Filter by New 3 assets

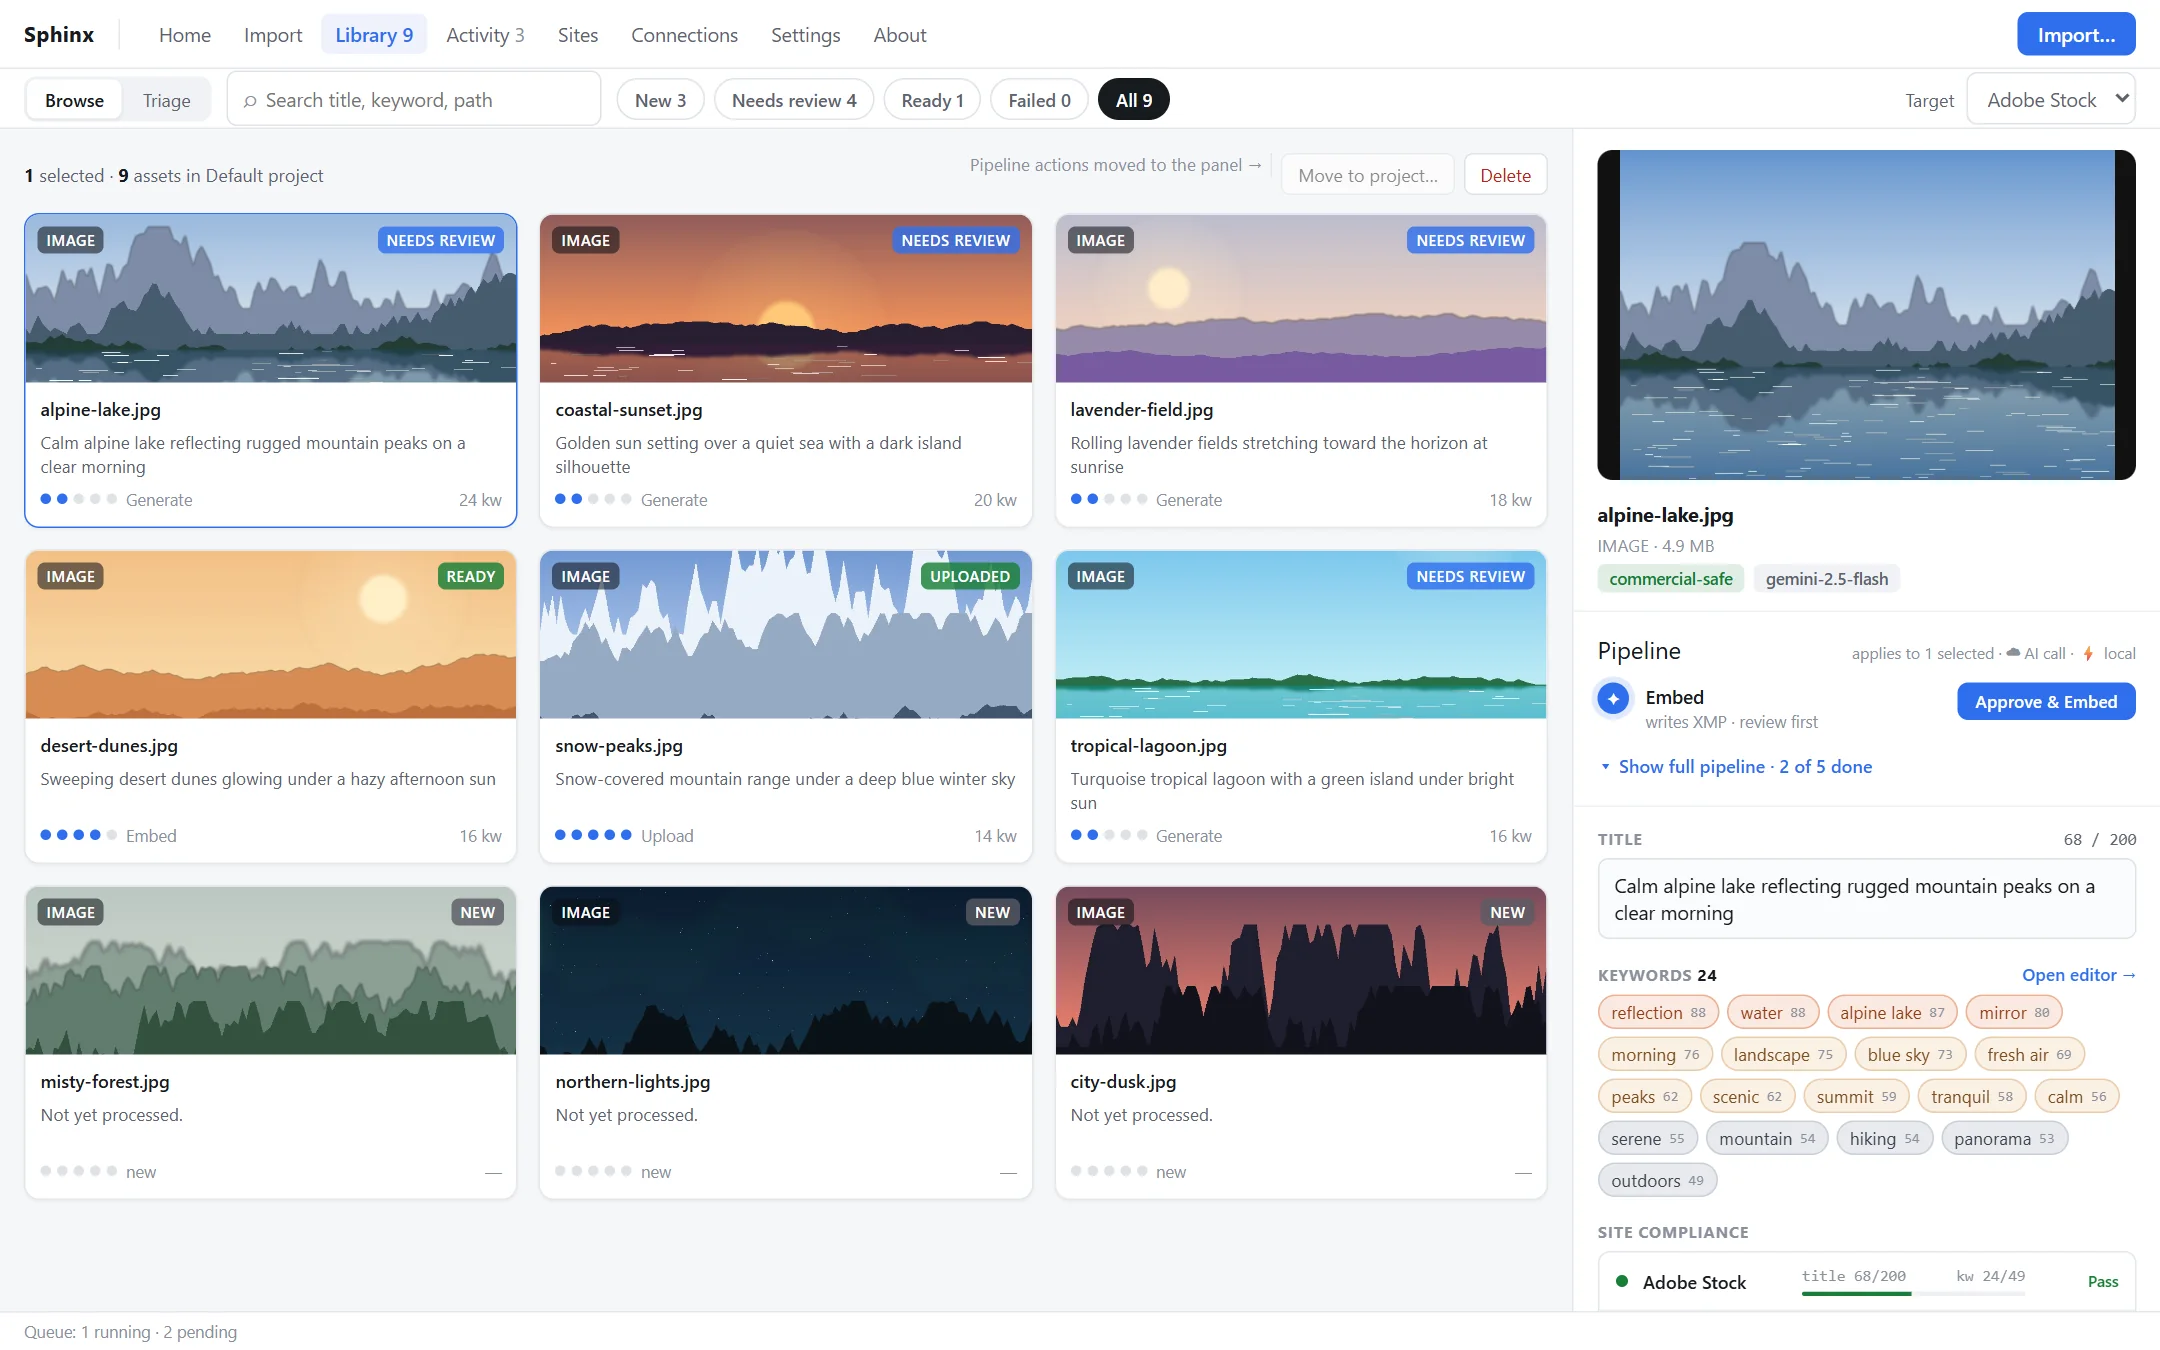click(x=660, y=100)
